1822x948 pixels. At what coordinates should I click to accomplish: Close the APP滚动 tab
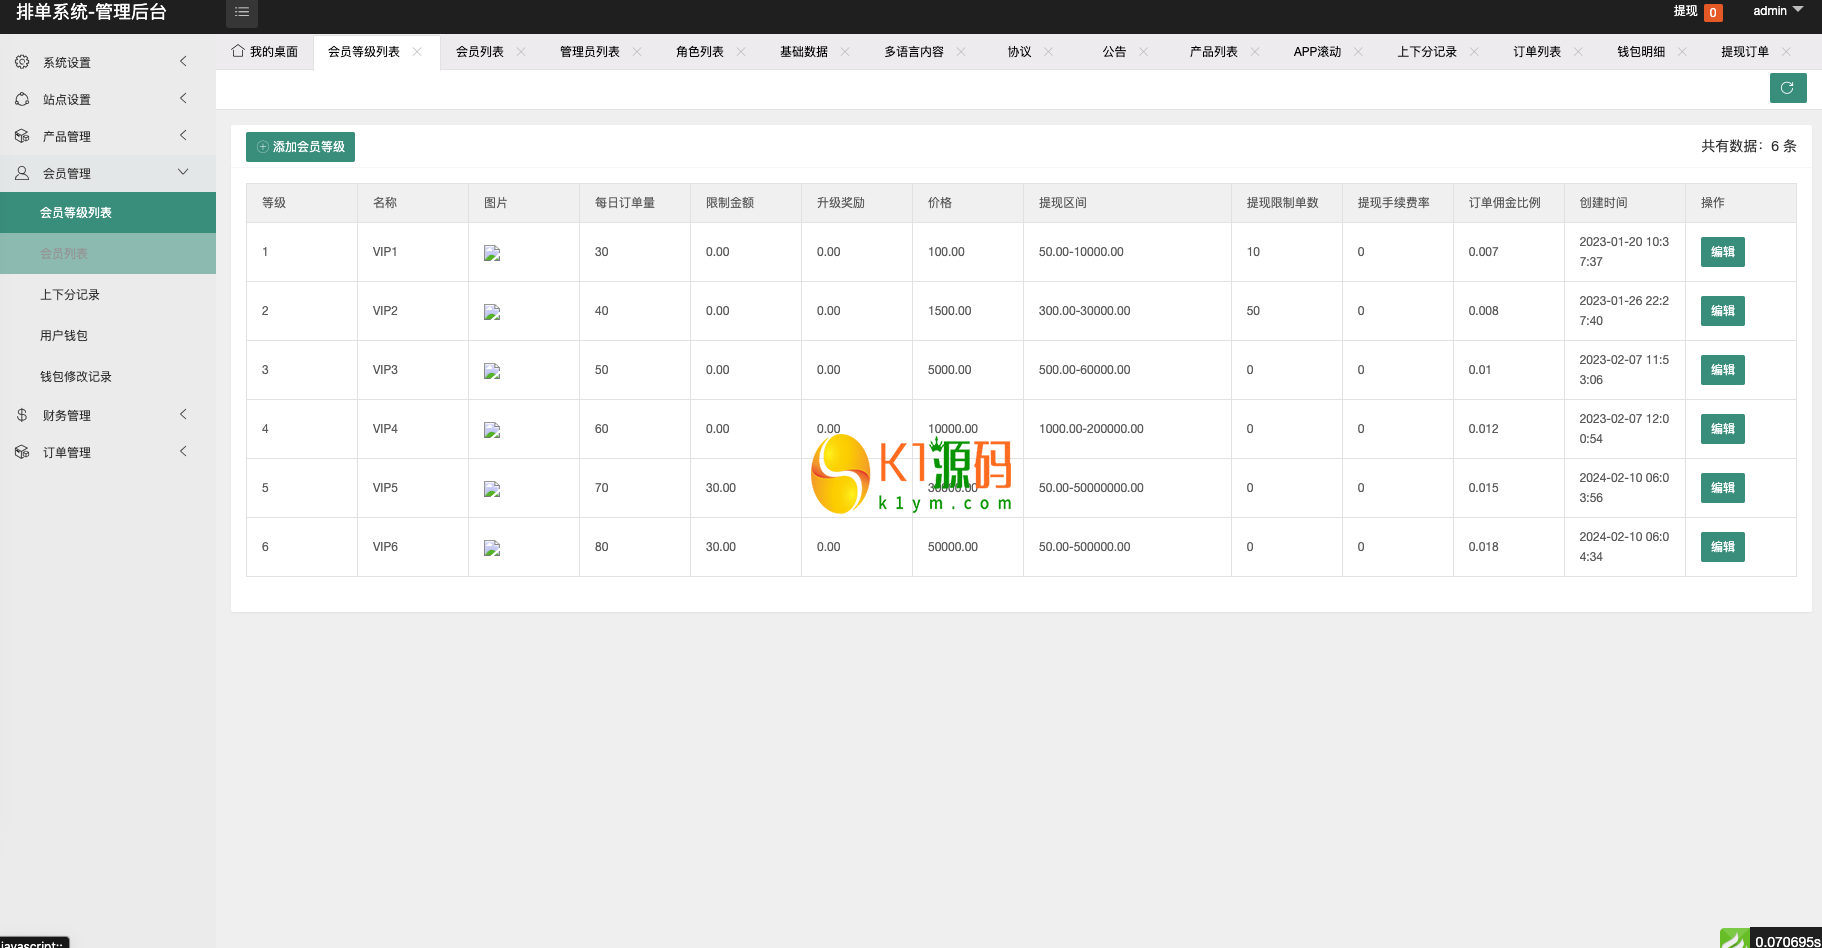(x=1358, y=52)
